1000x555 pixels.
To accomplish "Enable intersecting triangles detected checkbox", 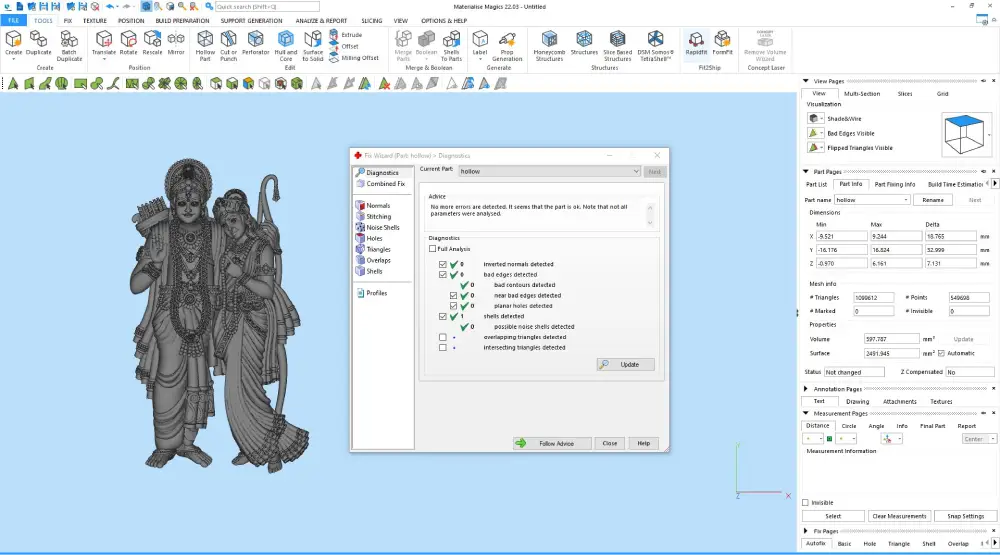I will point(443,348).
